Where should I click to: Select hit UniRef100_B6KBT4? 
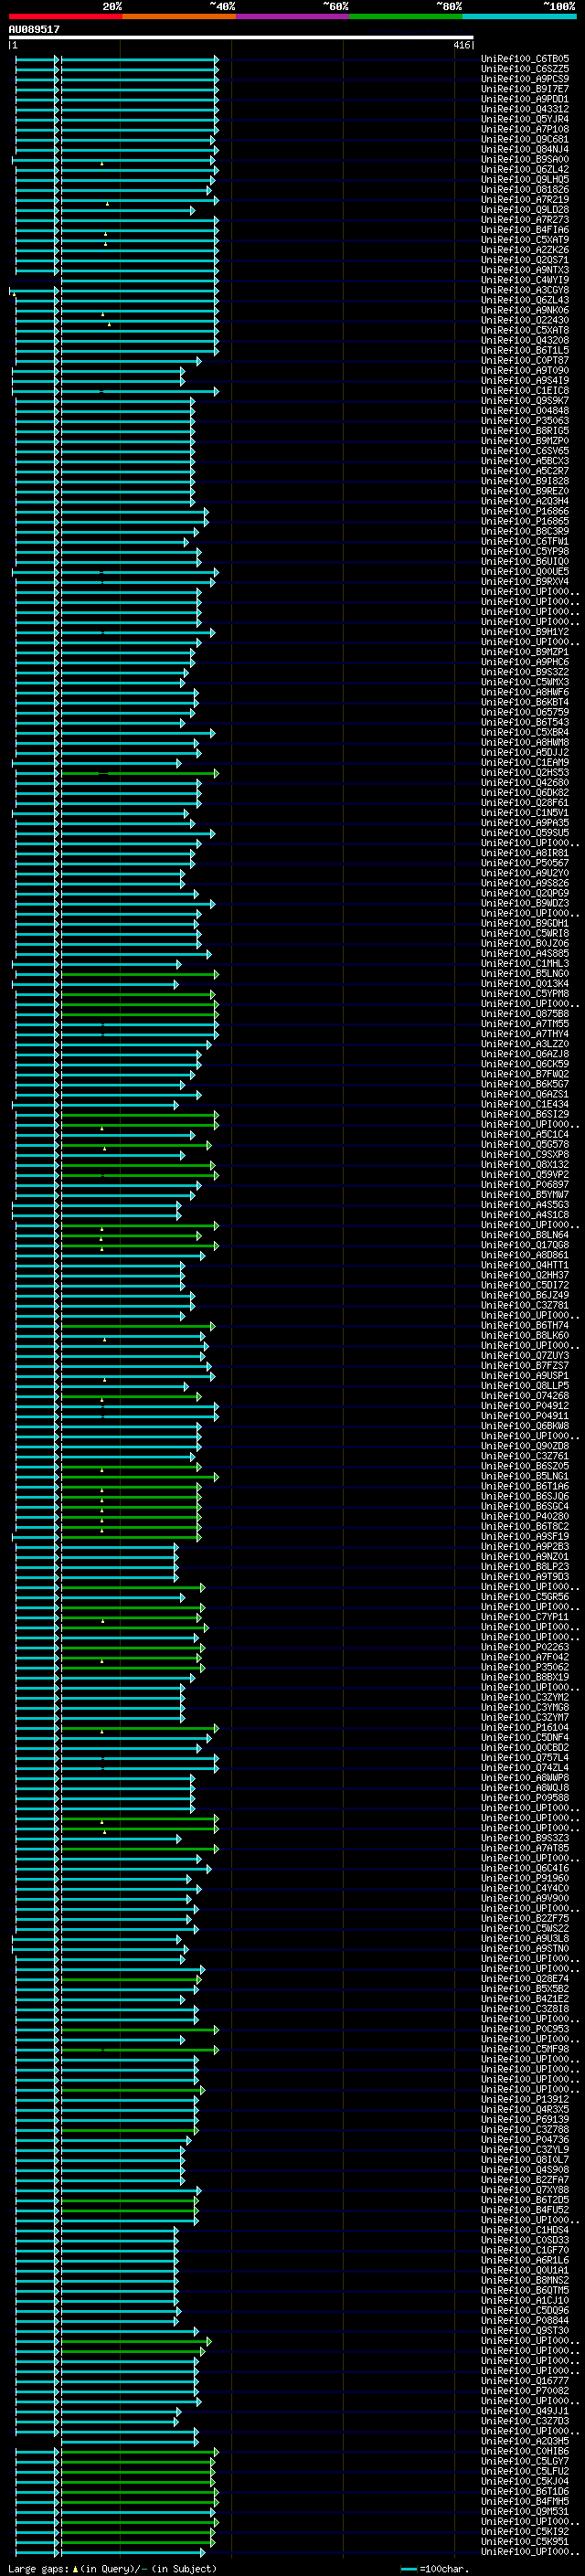pos(525,702)
